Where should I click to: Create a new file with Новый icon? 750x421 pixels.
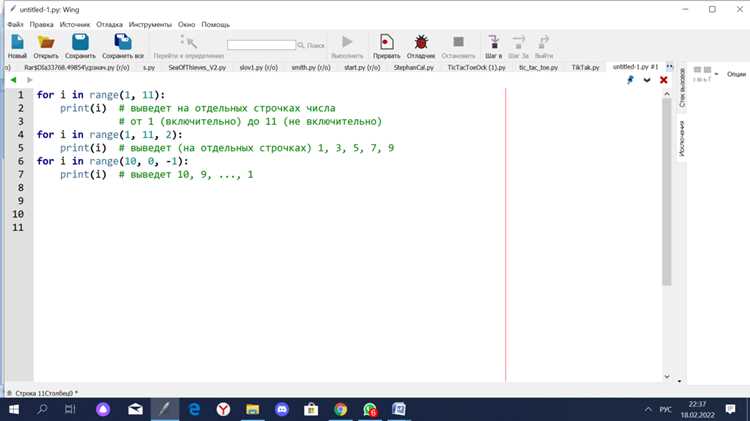[17, 43]
